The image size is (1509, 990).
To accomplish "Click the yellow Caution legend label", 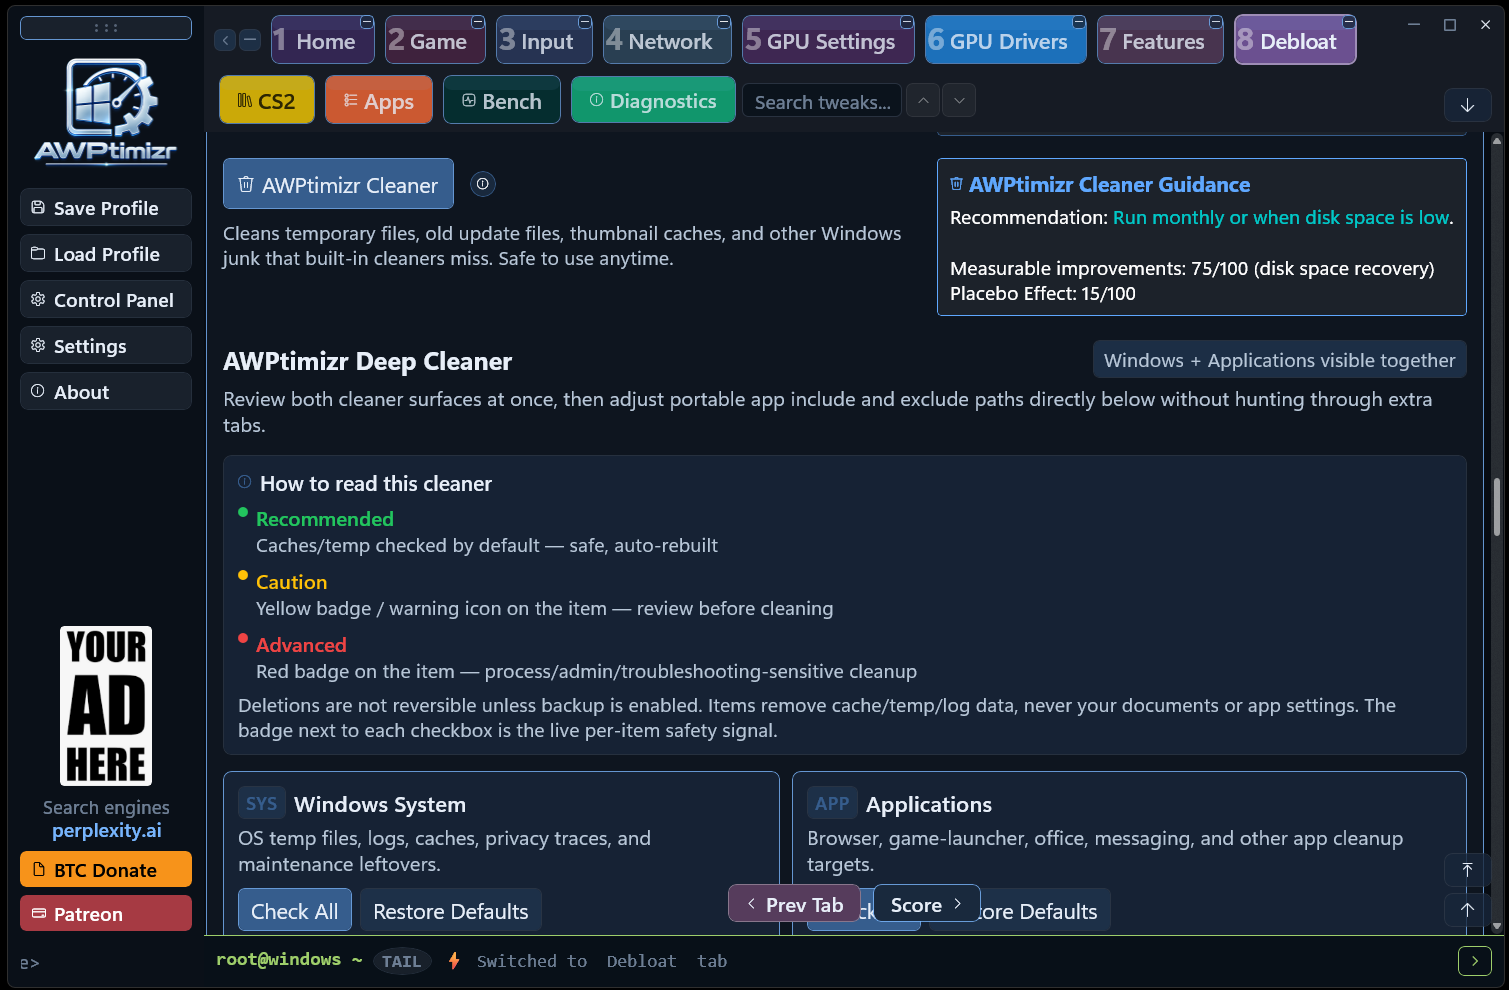I will (291, 582).
